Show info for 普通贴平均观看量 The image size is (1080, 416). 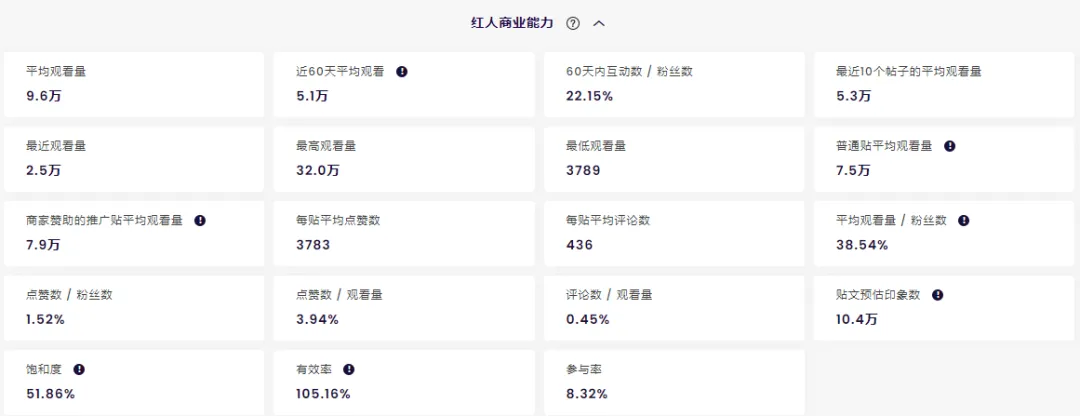[x=949, y=145]
